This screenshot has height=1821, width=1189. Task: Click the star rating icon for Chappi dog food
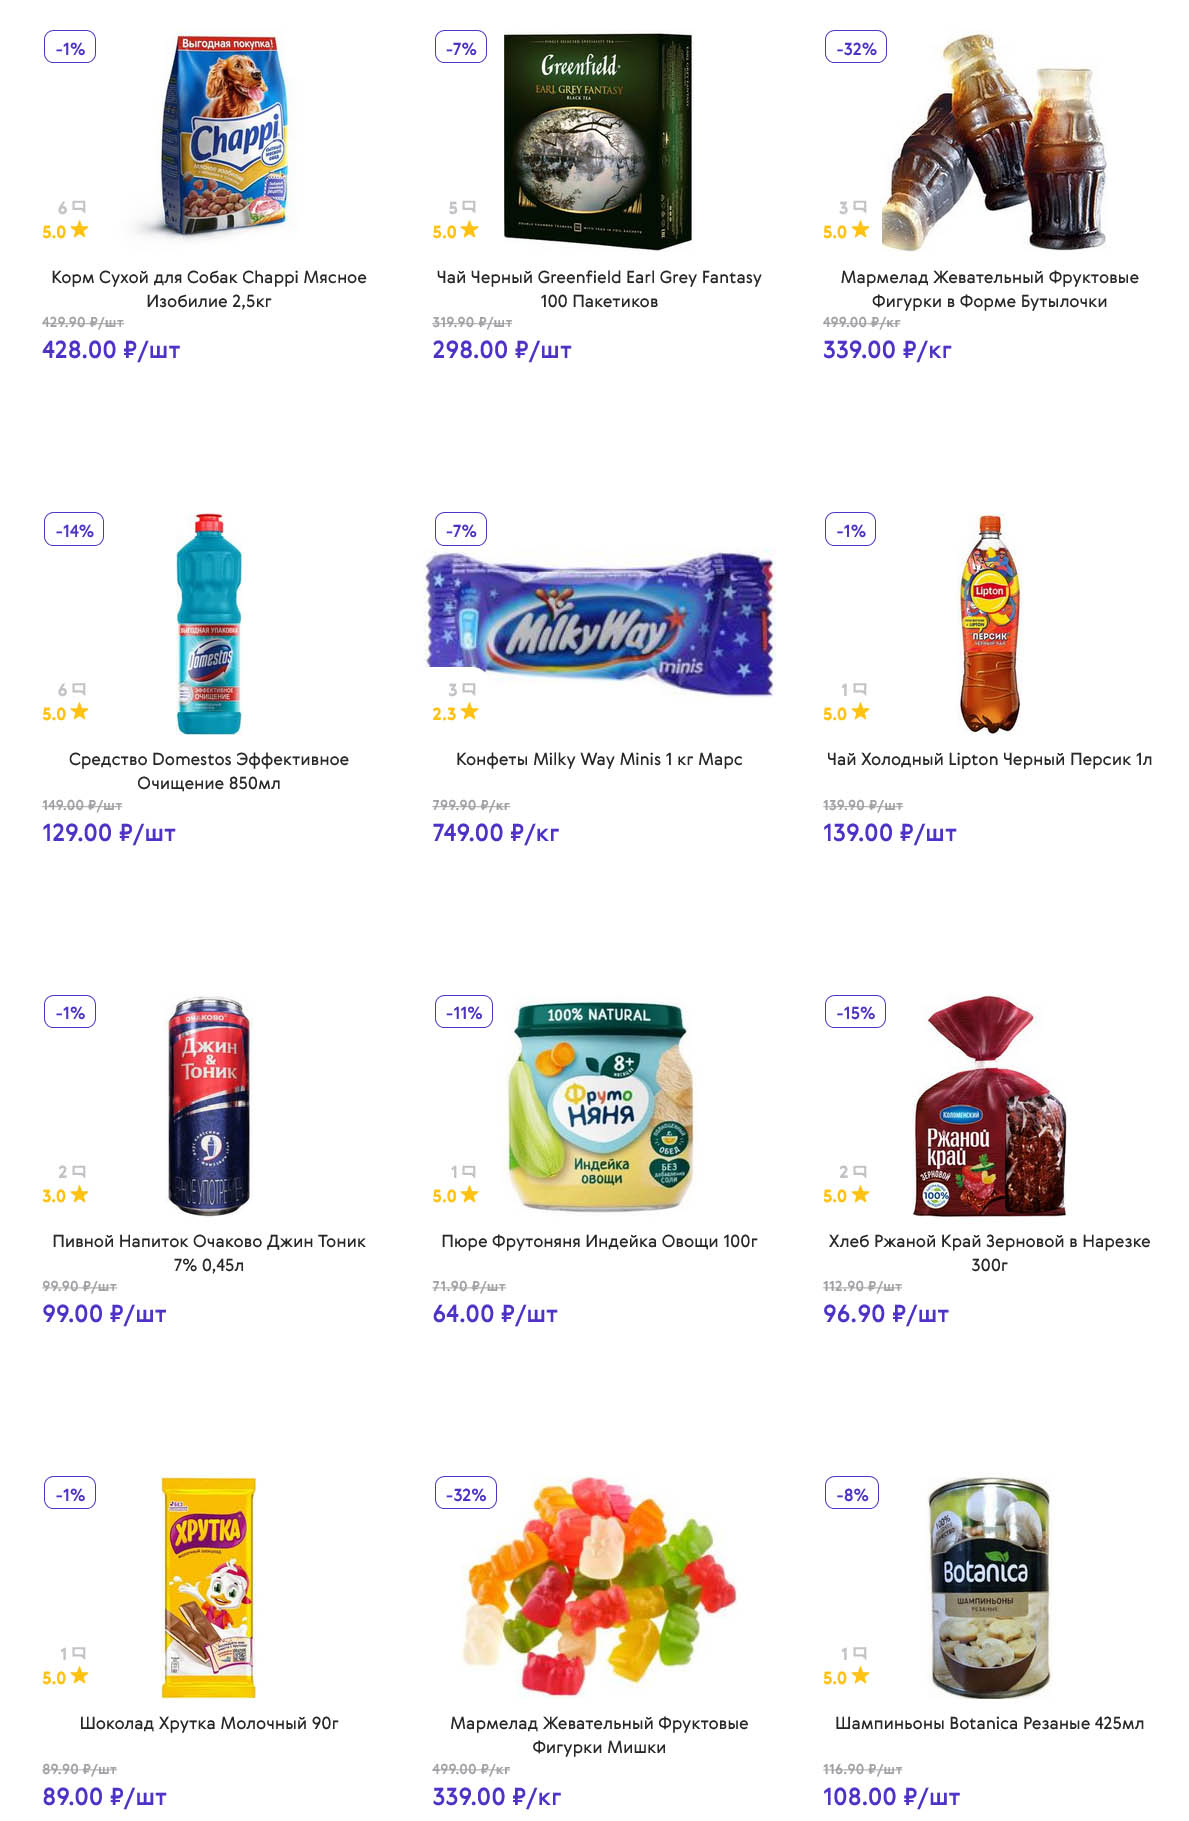(79, 230)
